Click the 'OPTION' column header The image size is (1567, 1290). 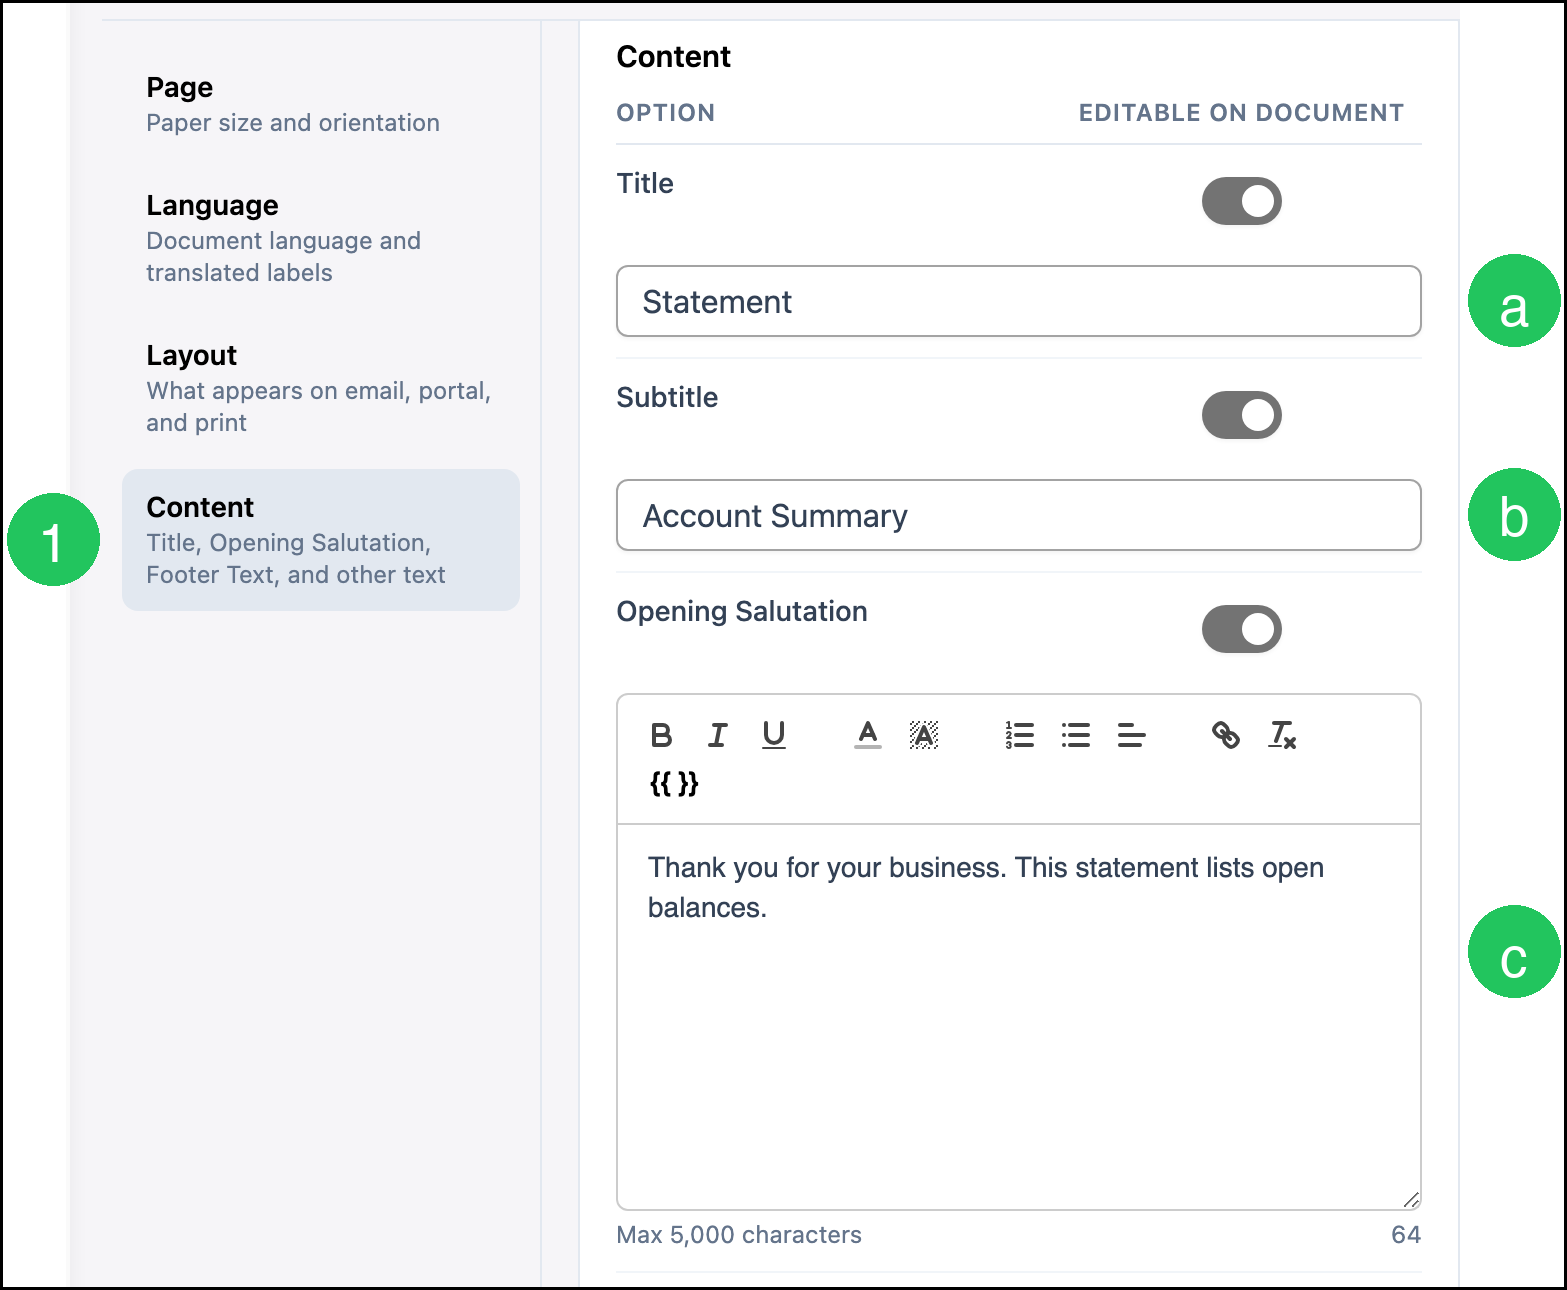[x=666, y=113]
